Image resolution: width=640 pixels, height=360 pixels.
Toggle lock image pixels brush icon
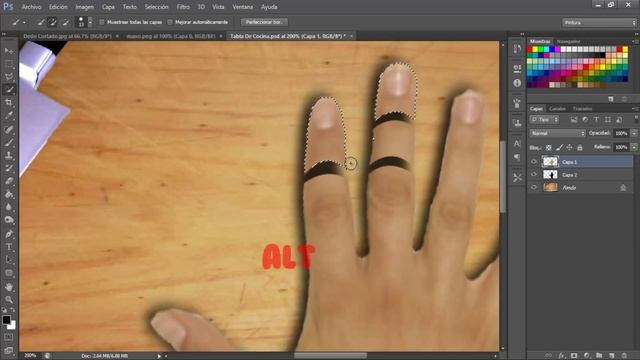pos(559,147)
